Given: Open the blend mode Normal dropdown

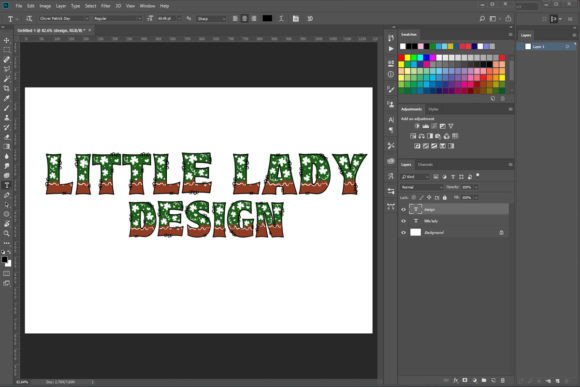Looking at the screenshot, I should [422, 187].
